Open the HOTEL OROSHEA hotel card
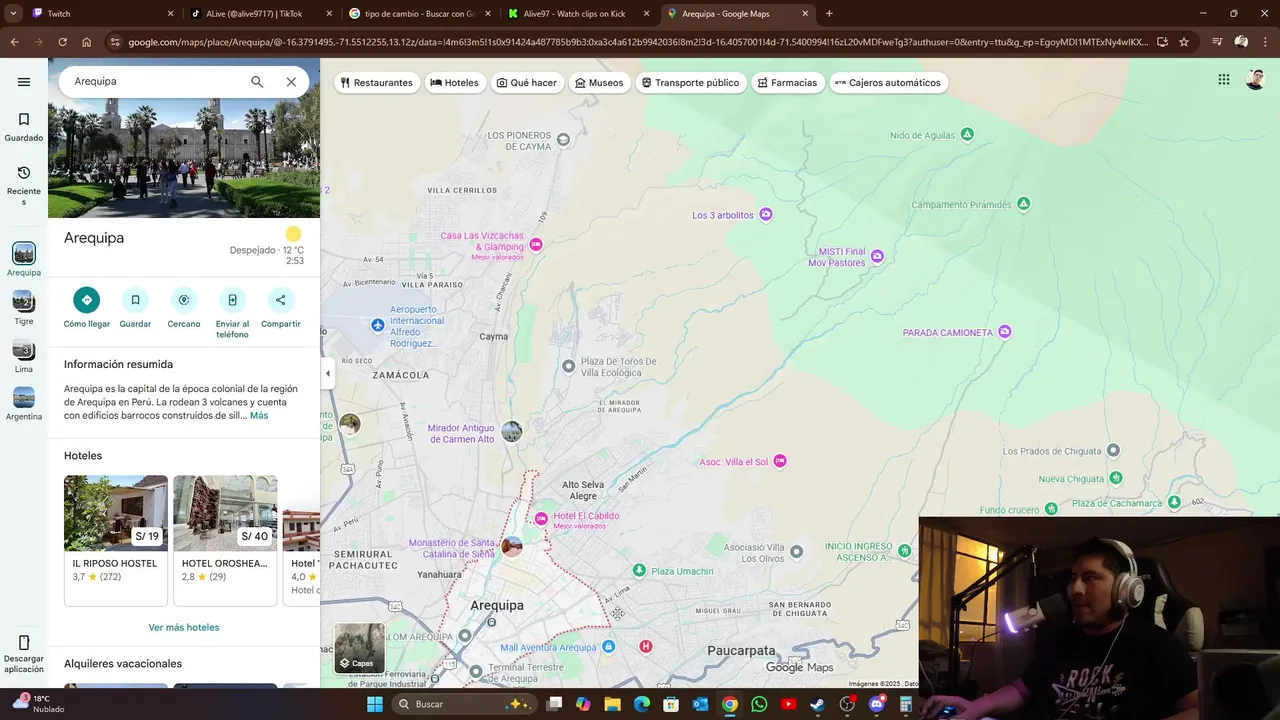Image resolution: width=1280 pixels, height=720 pixels. pos(225,540)
